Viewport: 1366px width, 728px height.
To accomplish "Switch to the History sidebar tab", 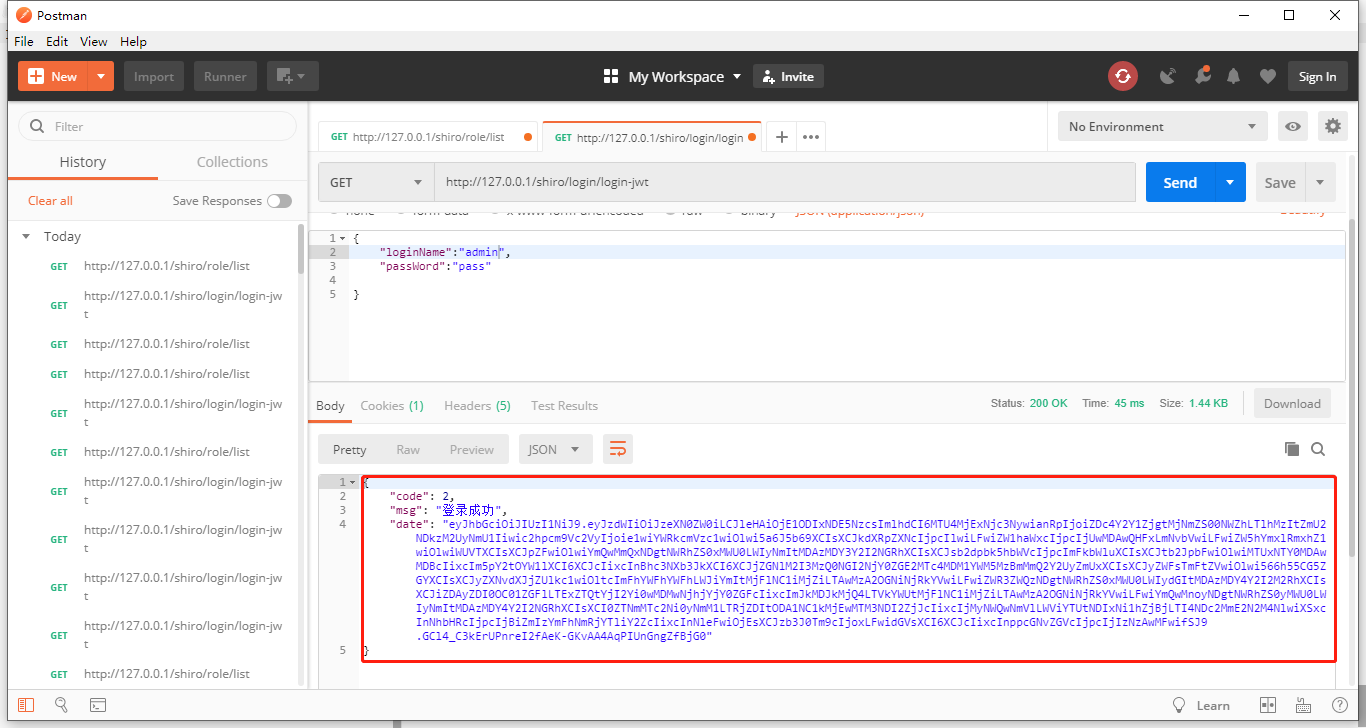I will tap(83, 162).
